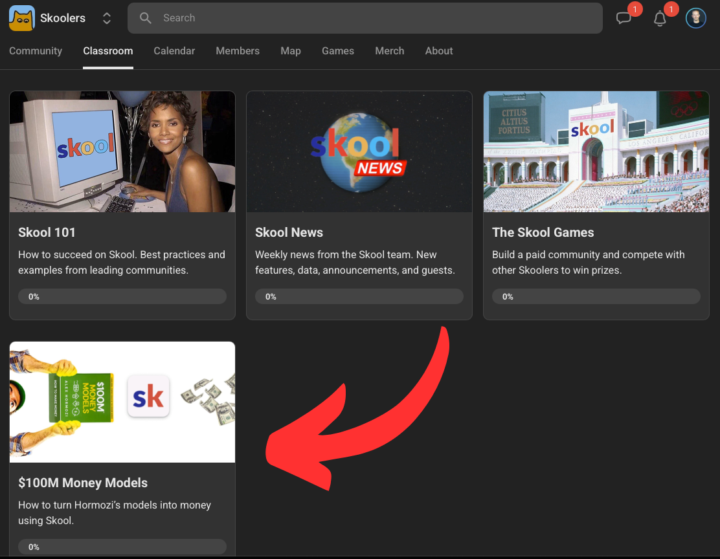720x559 pixels.
Task: Go to the Members tab
Action: (237, 51)
